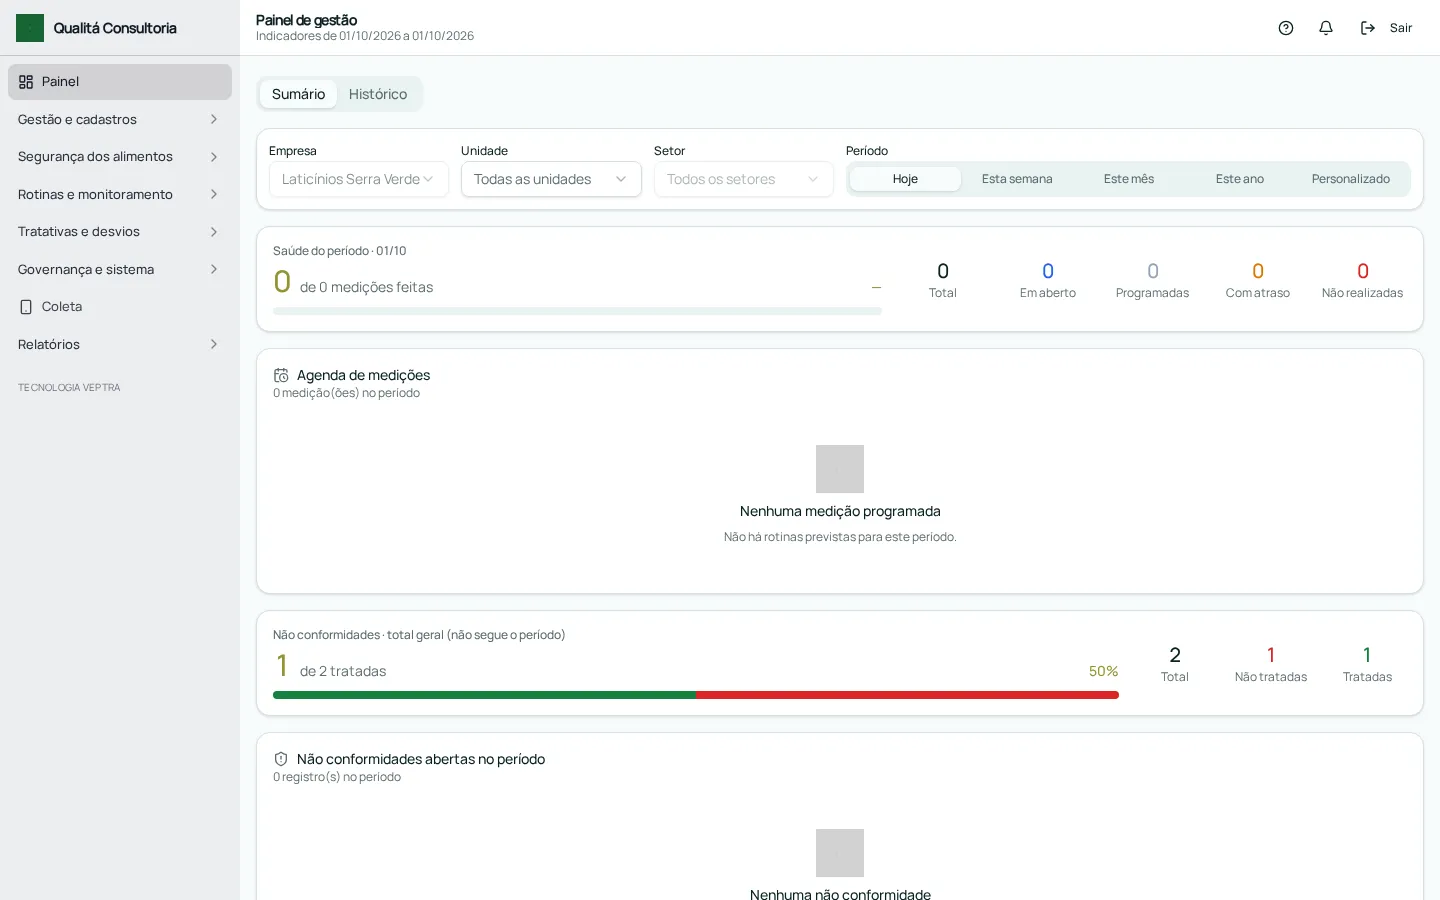Click the Agenda de medições calendar icon
The image size is (1440, 900).
(x=281, y=375)
